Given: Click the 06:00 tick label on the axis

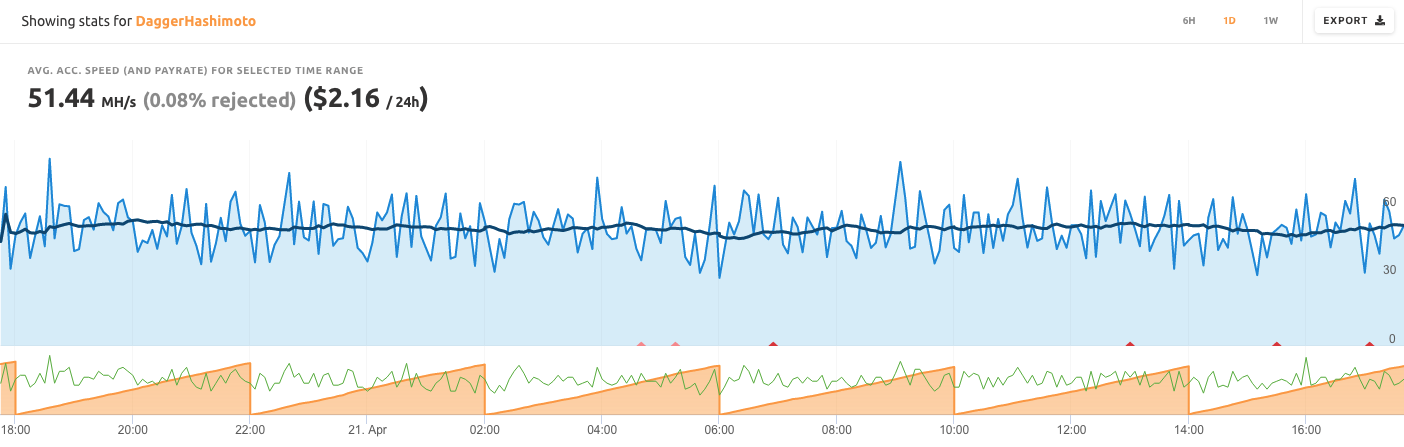Looking at the screenshot, I should tap(719, 430).
